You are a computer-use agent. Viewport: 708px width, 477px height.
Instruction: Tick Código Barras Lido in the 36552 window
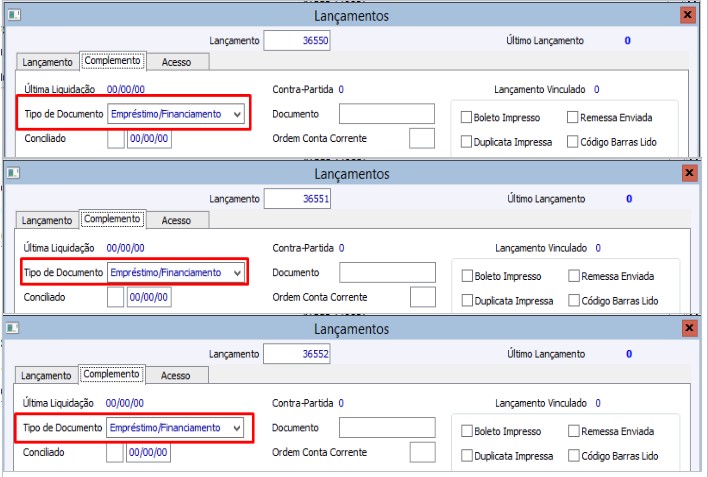coord(573,456)
